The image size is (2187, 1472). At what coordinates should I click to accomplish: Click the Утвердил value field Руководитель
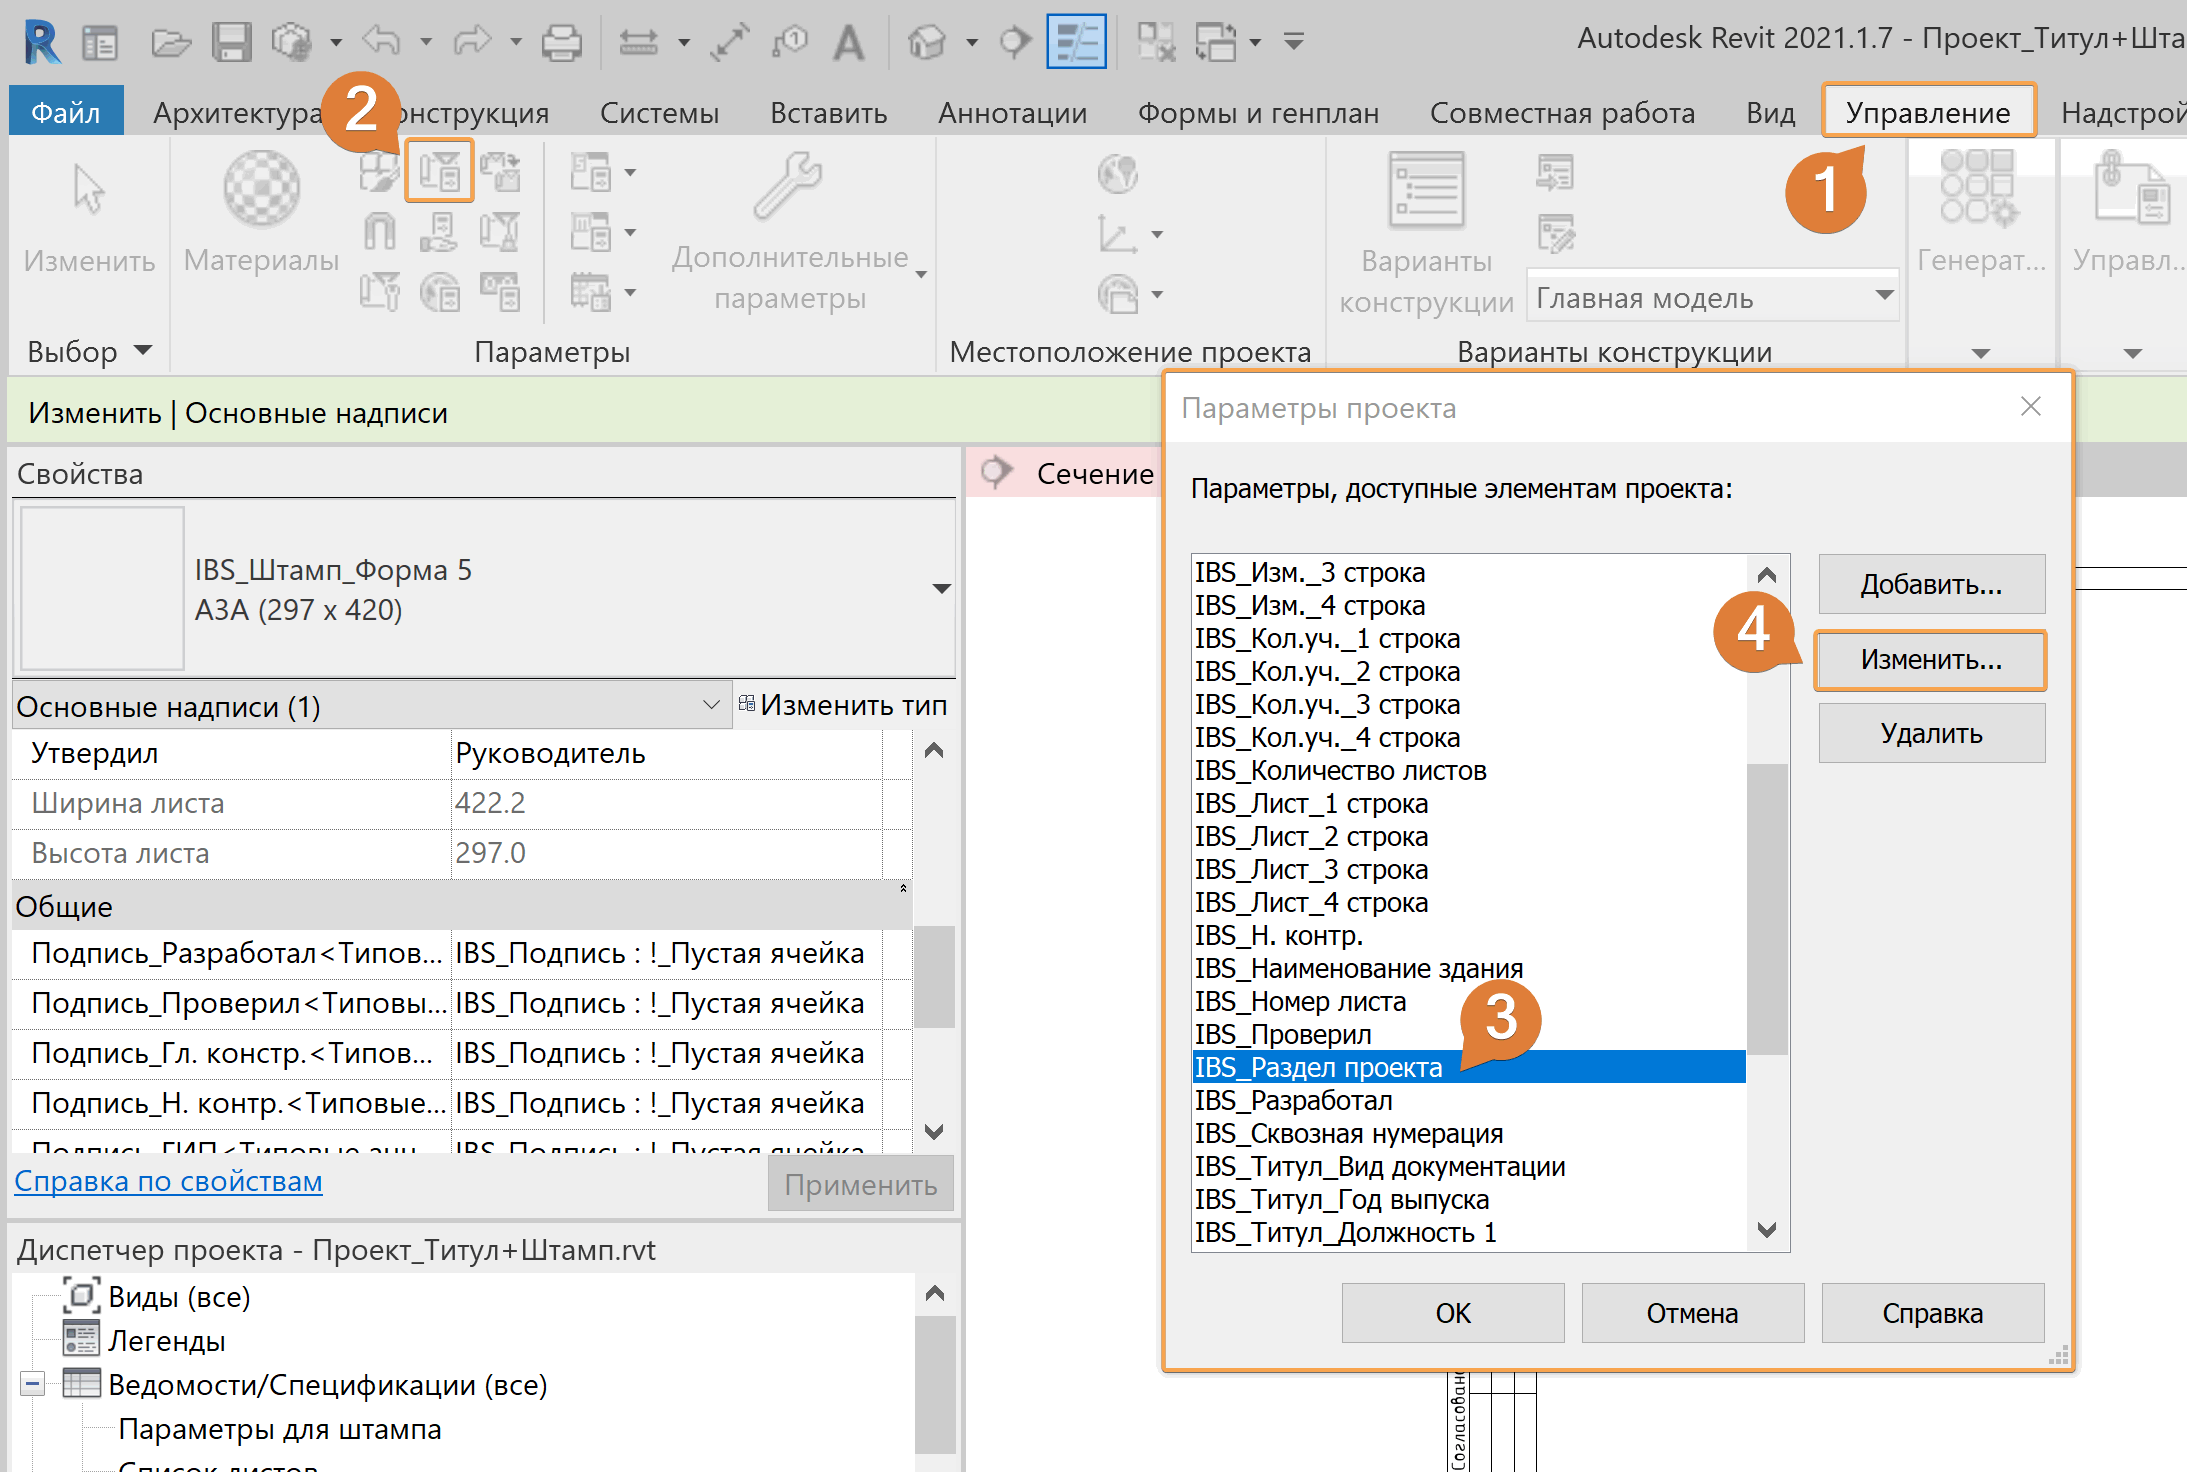[666, 753]
